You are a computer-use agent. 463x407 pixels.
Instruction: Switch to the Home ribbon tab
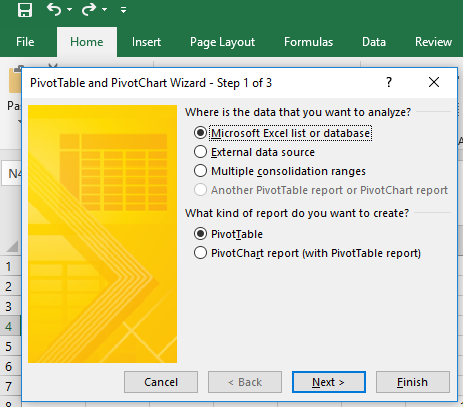[x=87, y=42]
